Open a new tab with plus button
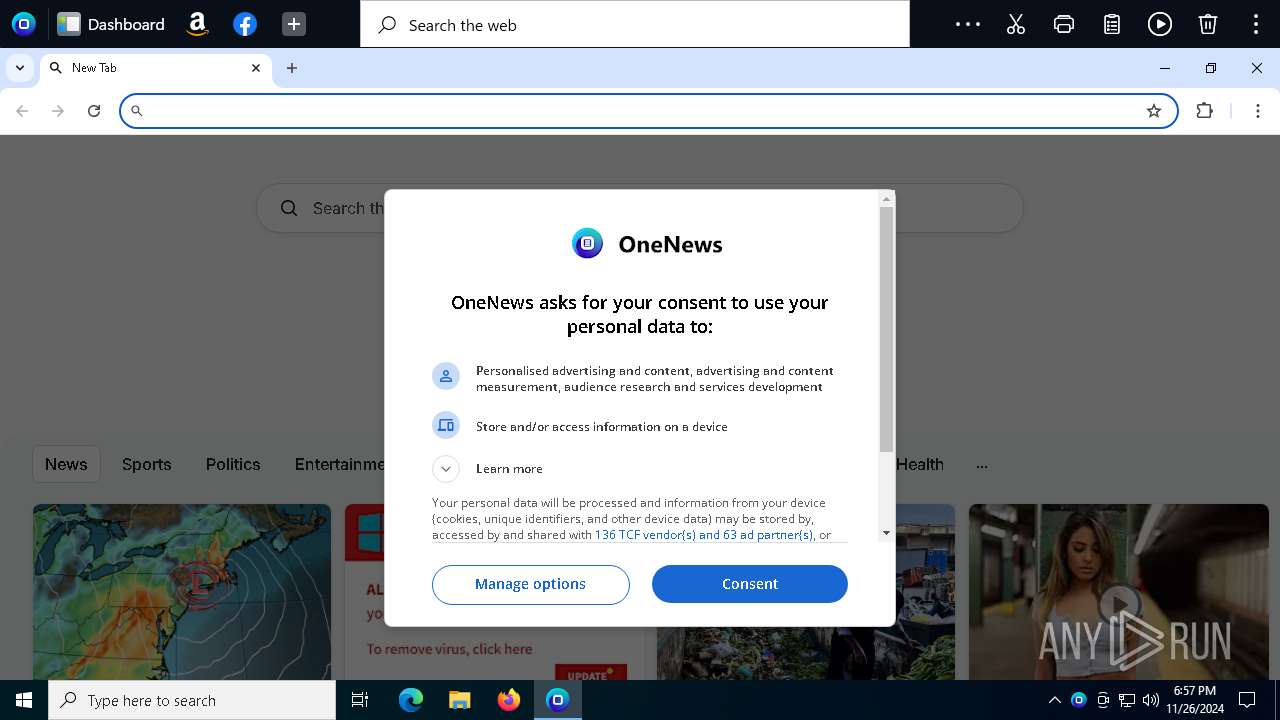 coord(292,68)
